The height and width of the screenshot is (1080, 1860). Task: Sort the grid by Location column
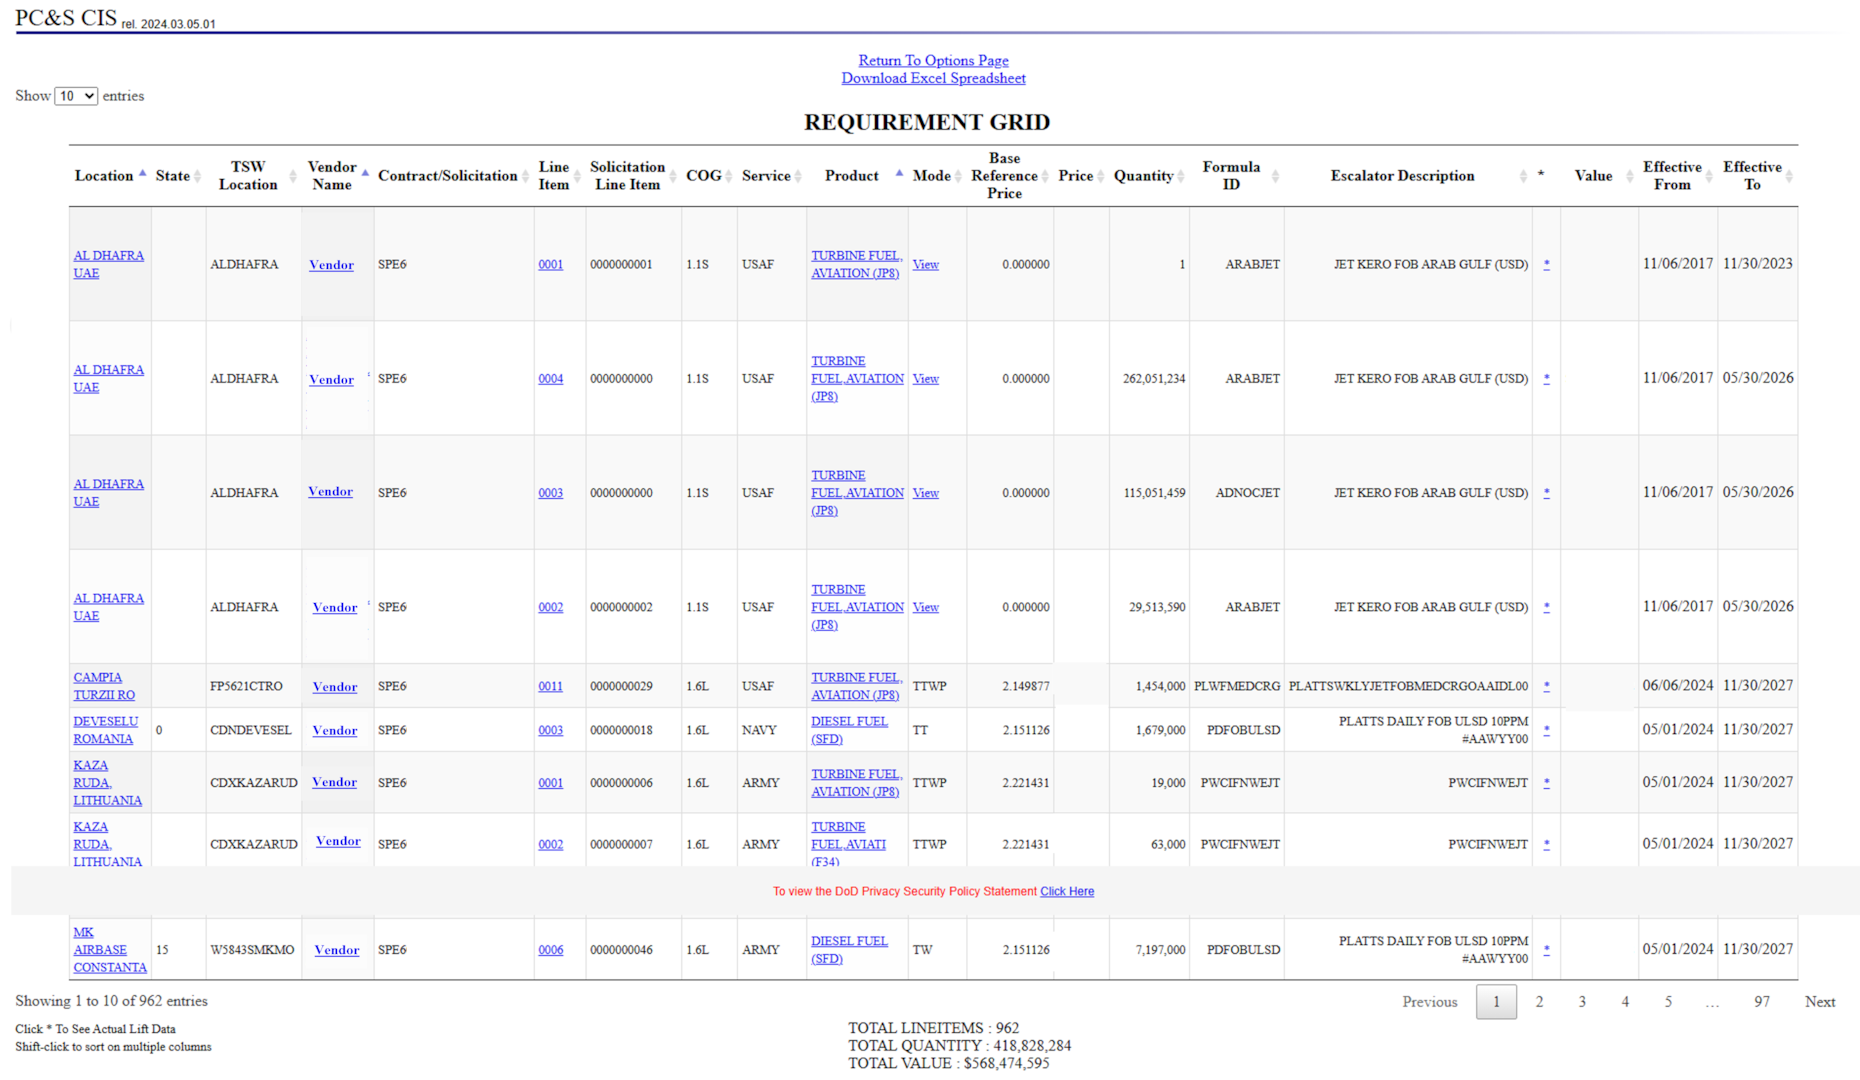[x=110, y=176]
